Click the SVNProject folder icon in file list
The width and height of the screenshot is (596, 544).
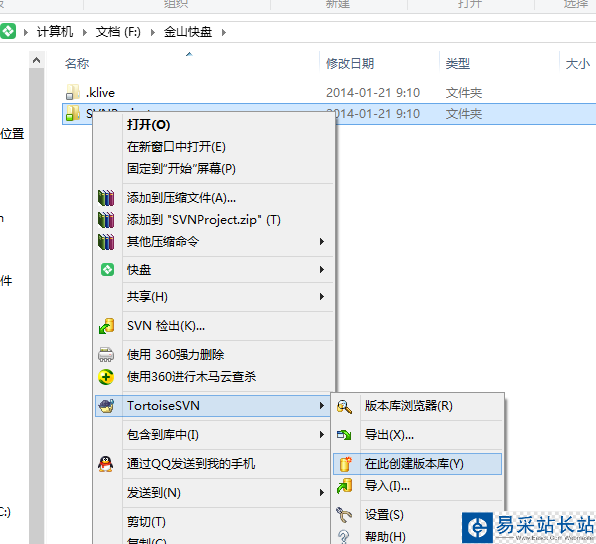click(x=73, y=113)
